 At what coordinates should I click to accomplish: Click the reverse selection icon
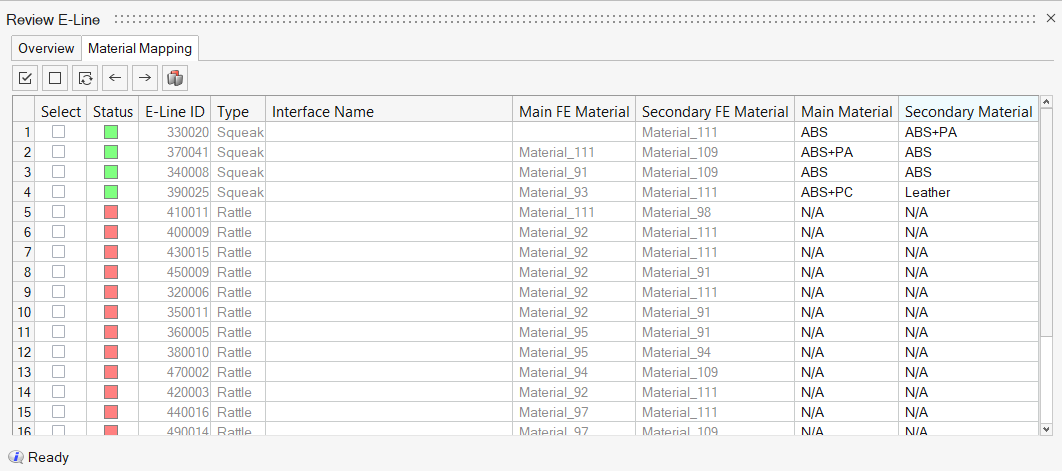coord(85,77)
